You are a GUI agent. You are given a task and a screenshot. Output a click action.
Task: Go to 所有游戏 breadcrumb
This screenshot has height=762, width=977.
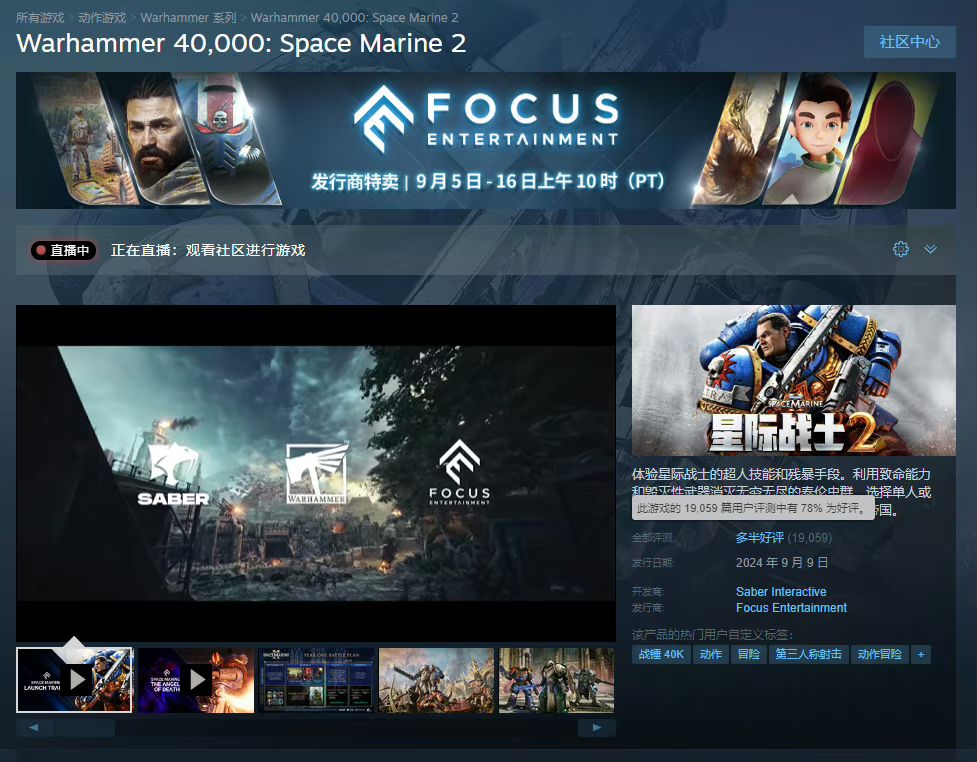click(x=40, y=17)
